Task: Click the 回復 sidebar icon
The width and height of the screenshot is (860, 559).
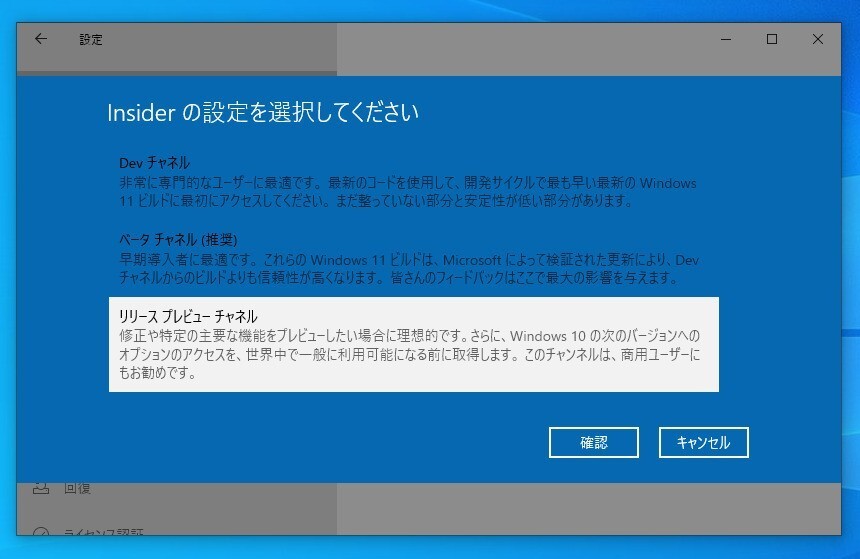Action: click(41, 488)
